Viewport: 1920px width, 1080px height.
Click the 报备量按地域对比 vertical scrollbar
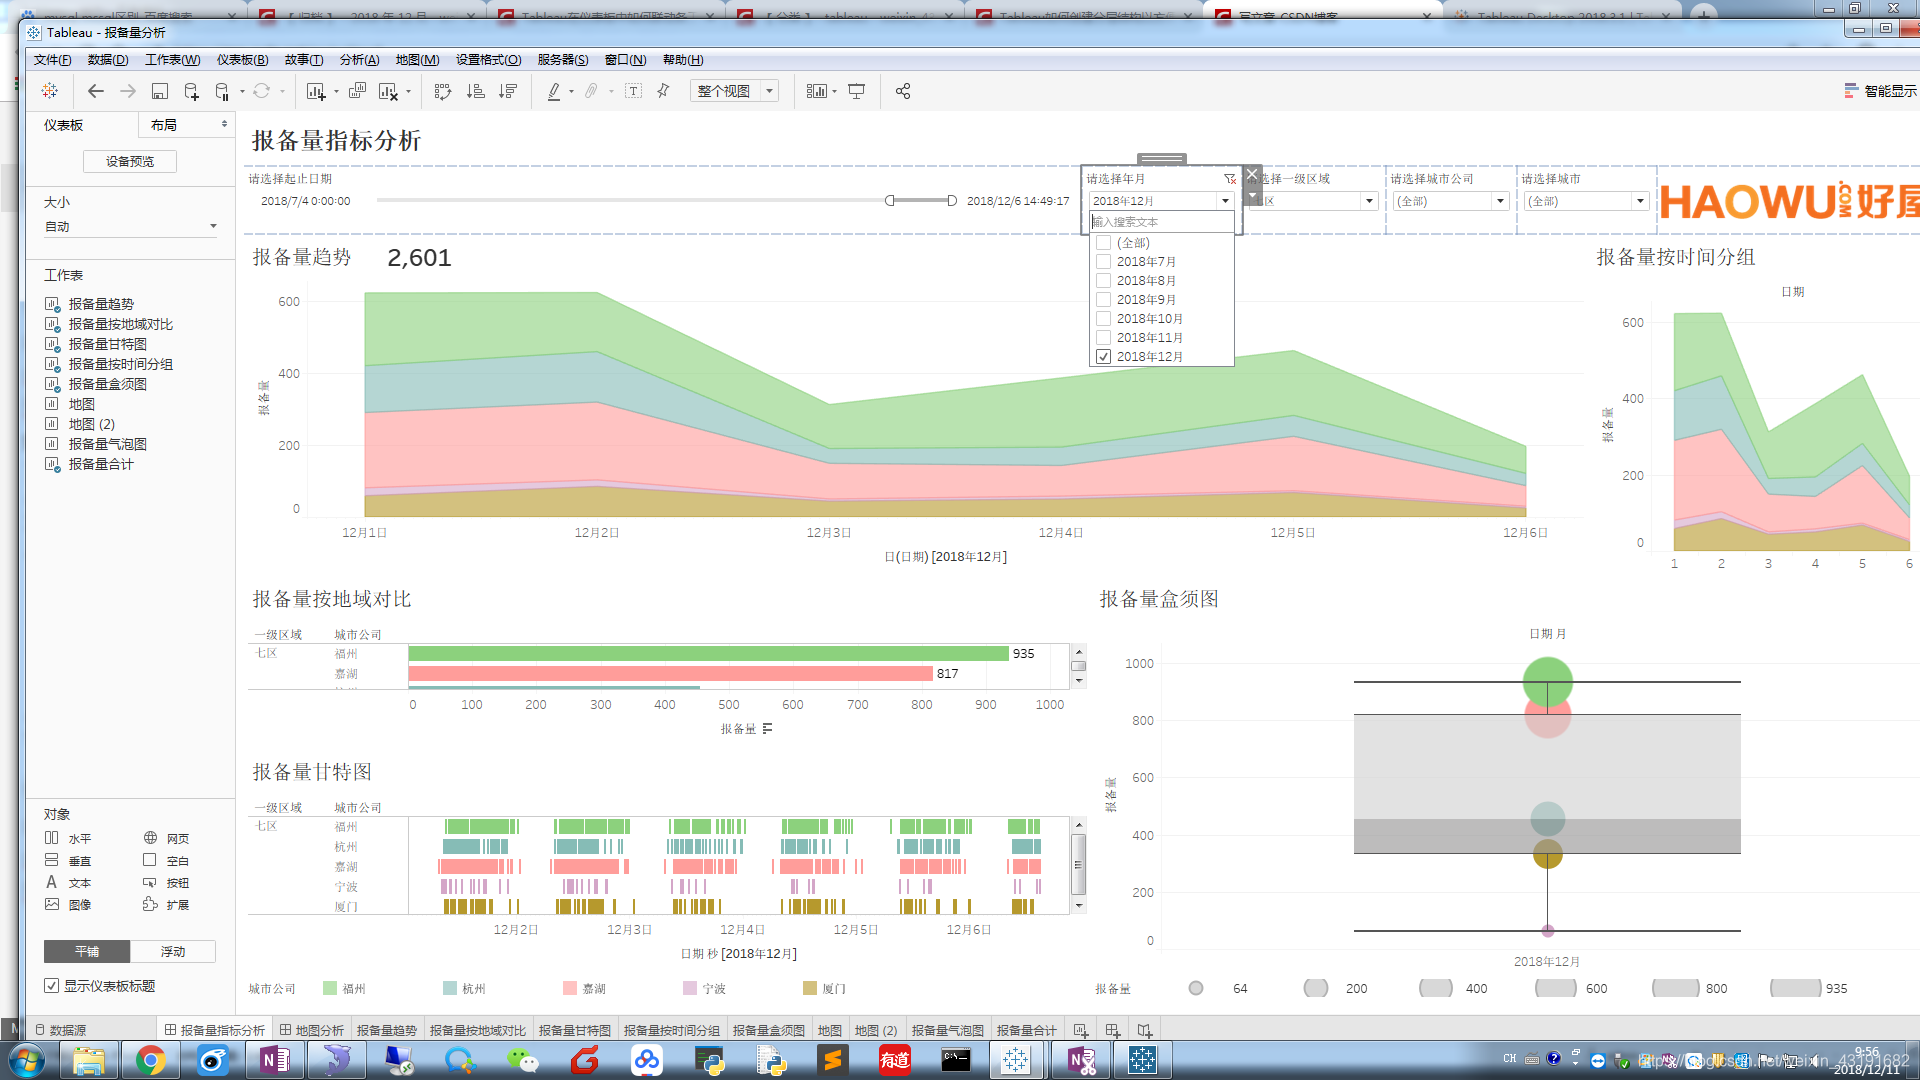(x=1079, y=666)
